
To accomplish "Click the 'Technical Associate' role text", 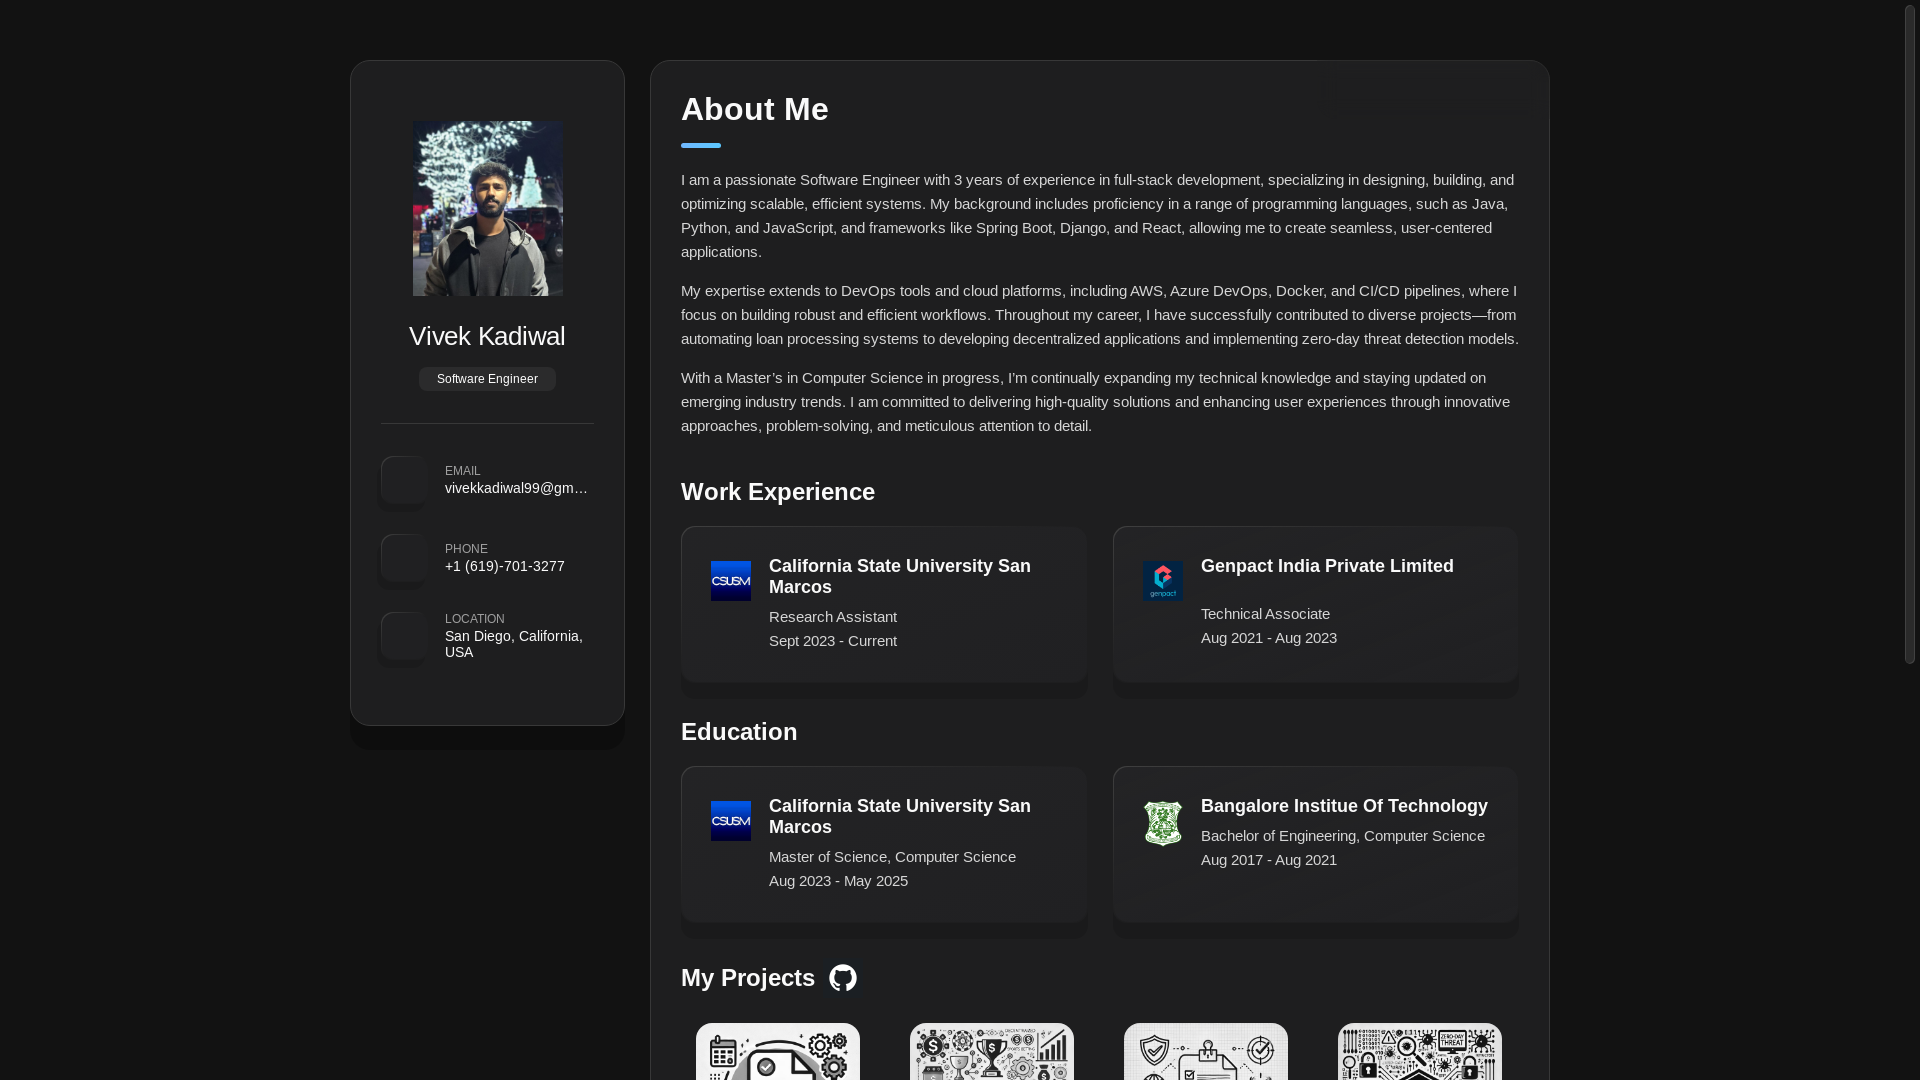I will pyautogui.click(x=1266, y=614).
